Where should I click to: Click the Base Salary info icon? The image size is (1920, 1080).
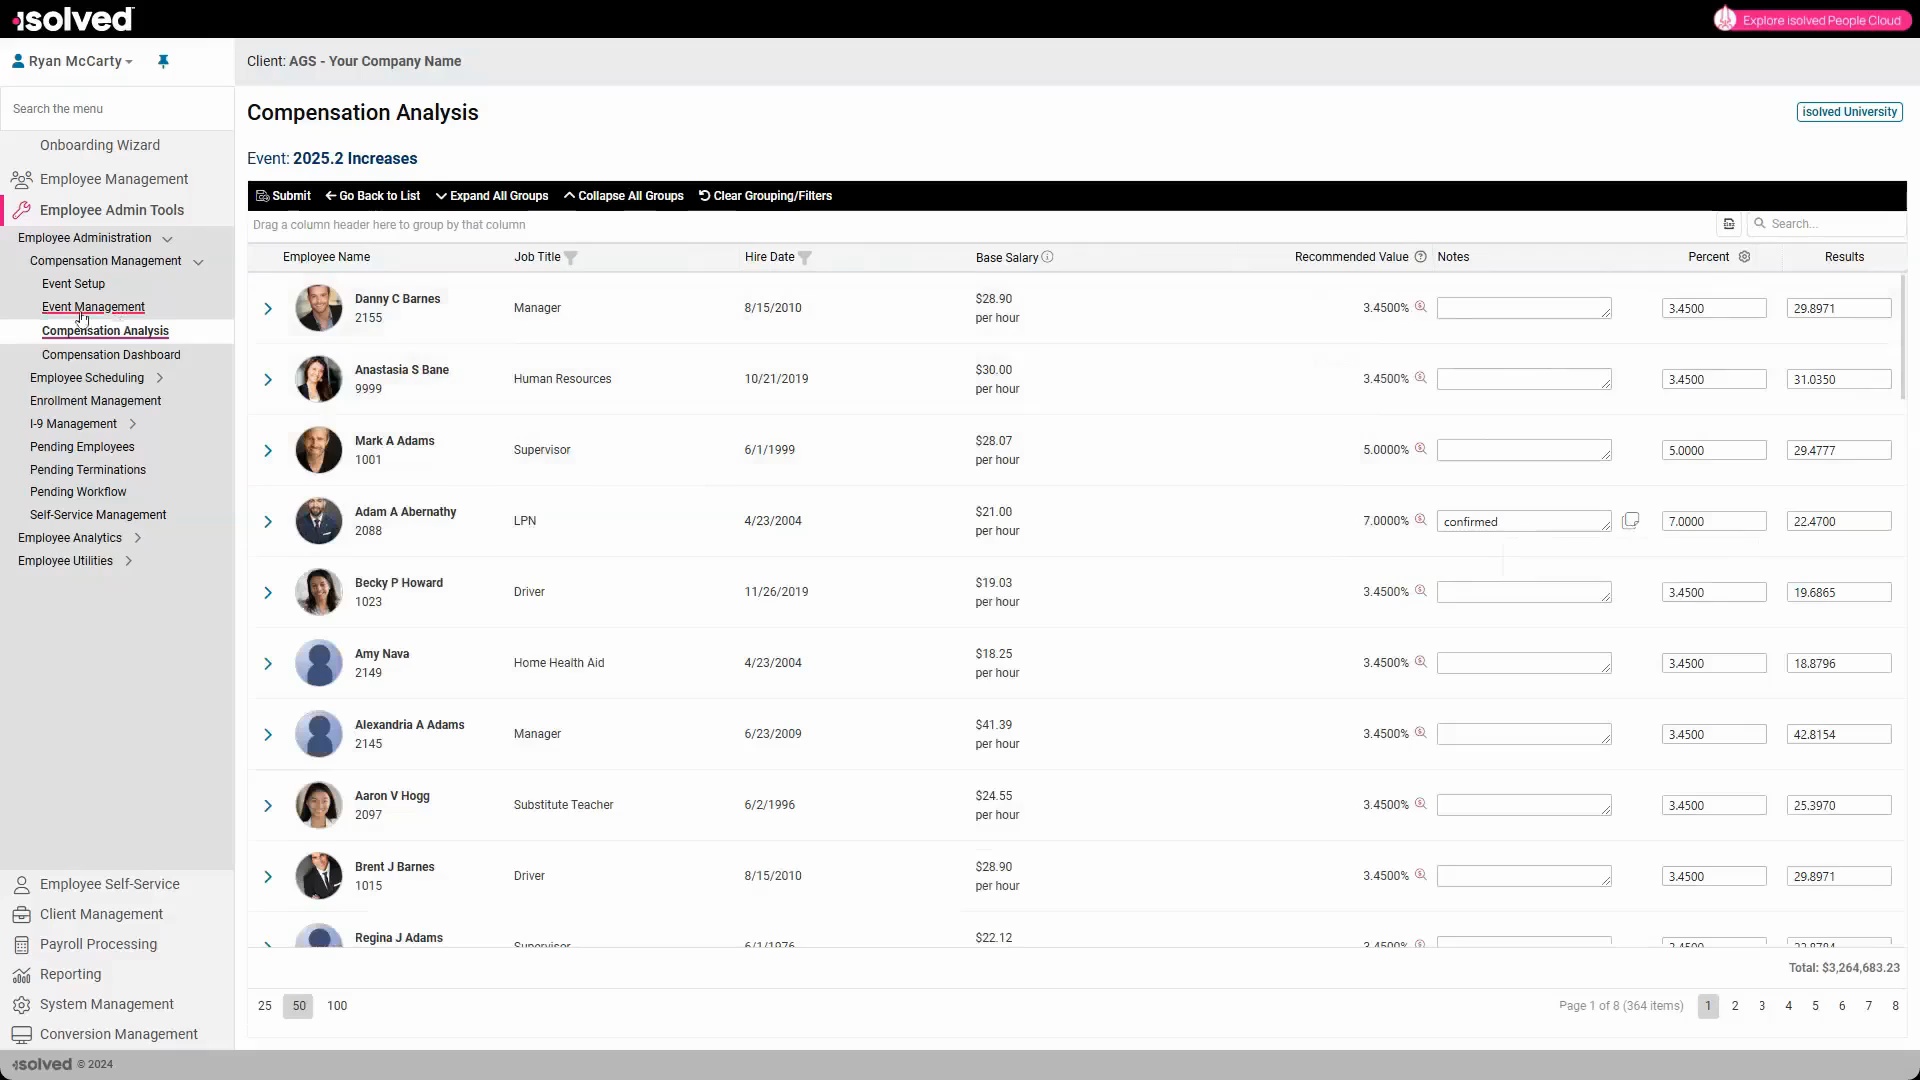1047,257
